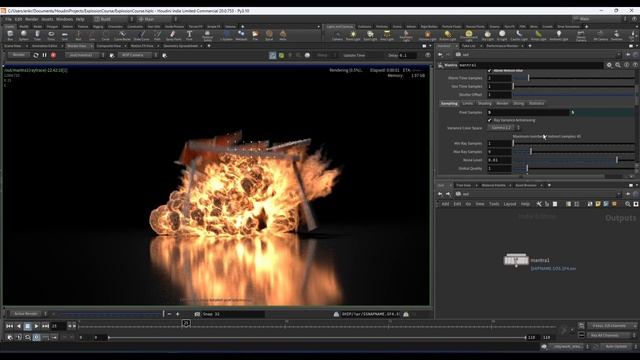Click the network editor search icon
640x360 pixels.
(628, 204)
